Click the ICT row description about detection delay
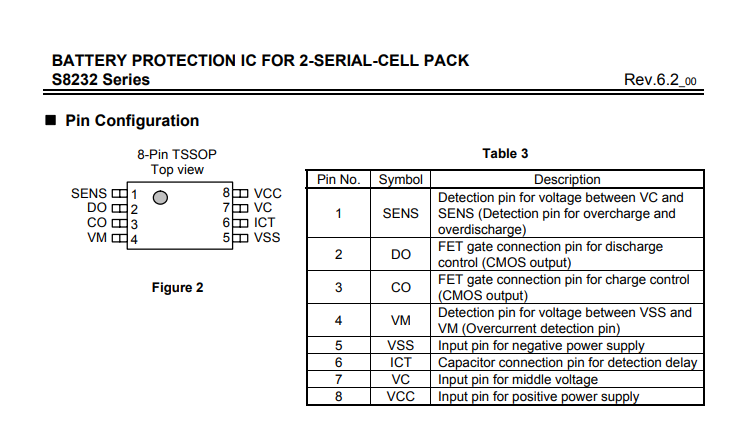The width and height of the screenshot is (753, 425). click(567, 363)
